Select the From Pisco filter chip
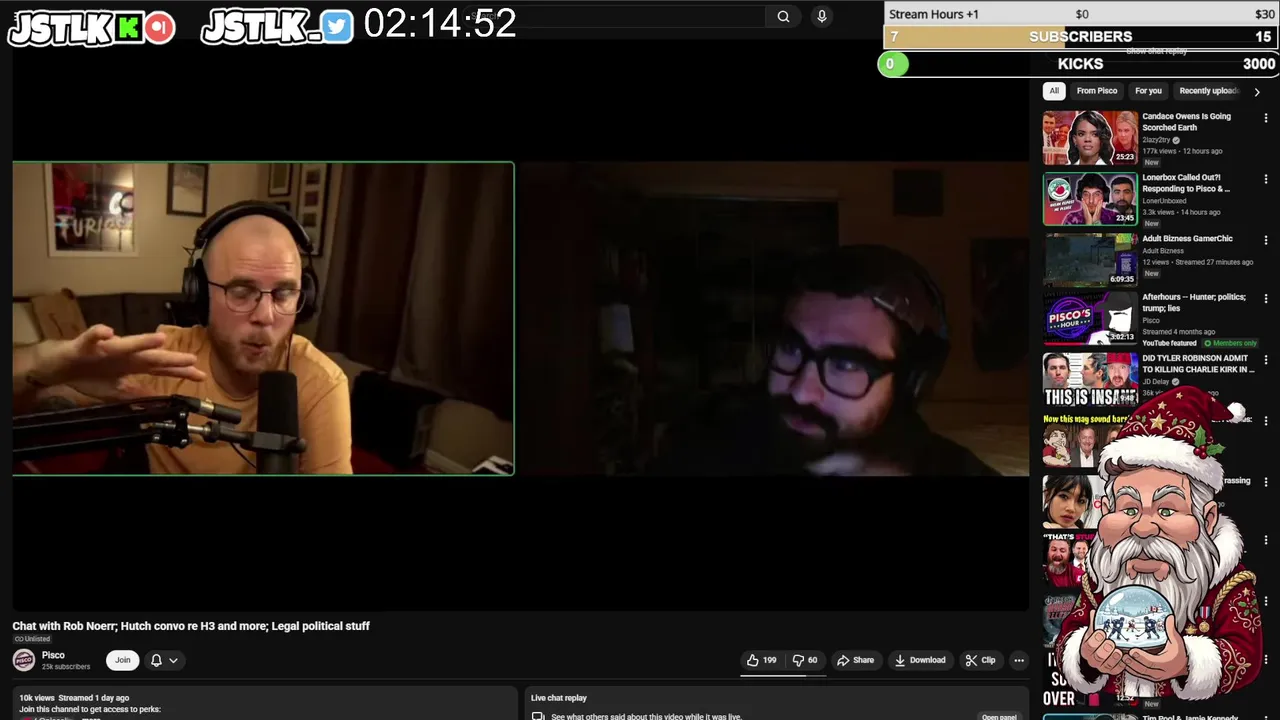This screenshot has height=720, width=1280. 1097,91
